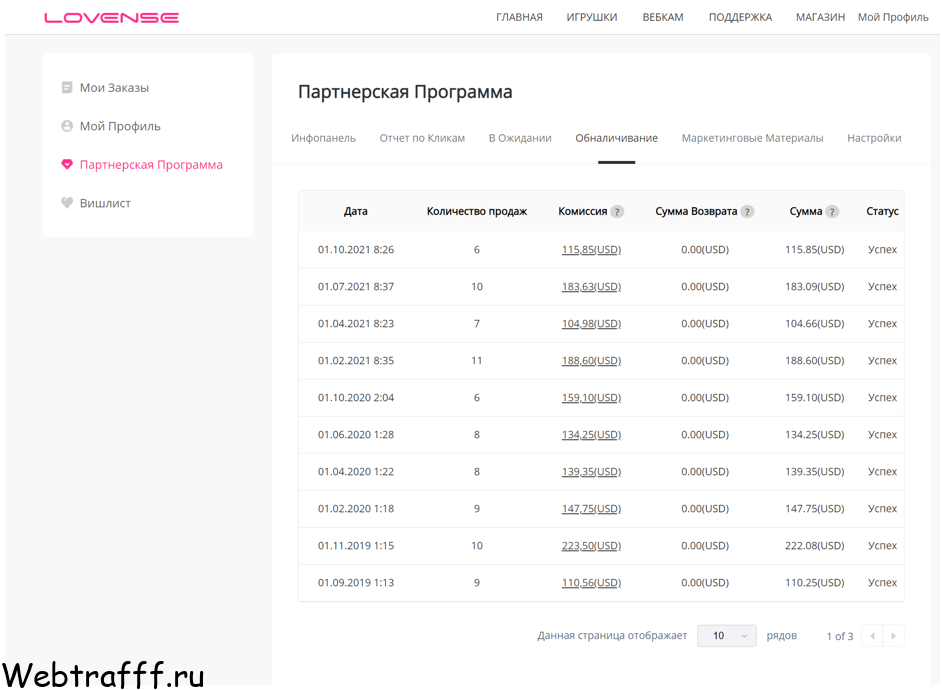This screenshot has height=690, width=942.
Task: Switch to the В Ожидании tab
Action: [520, 138]
